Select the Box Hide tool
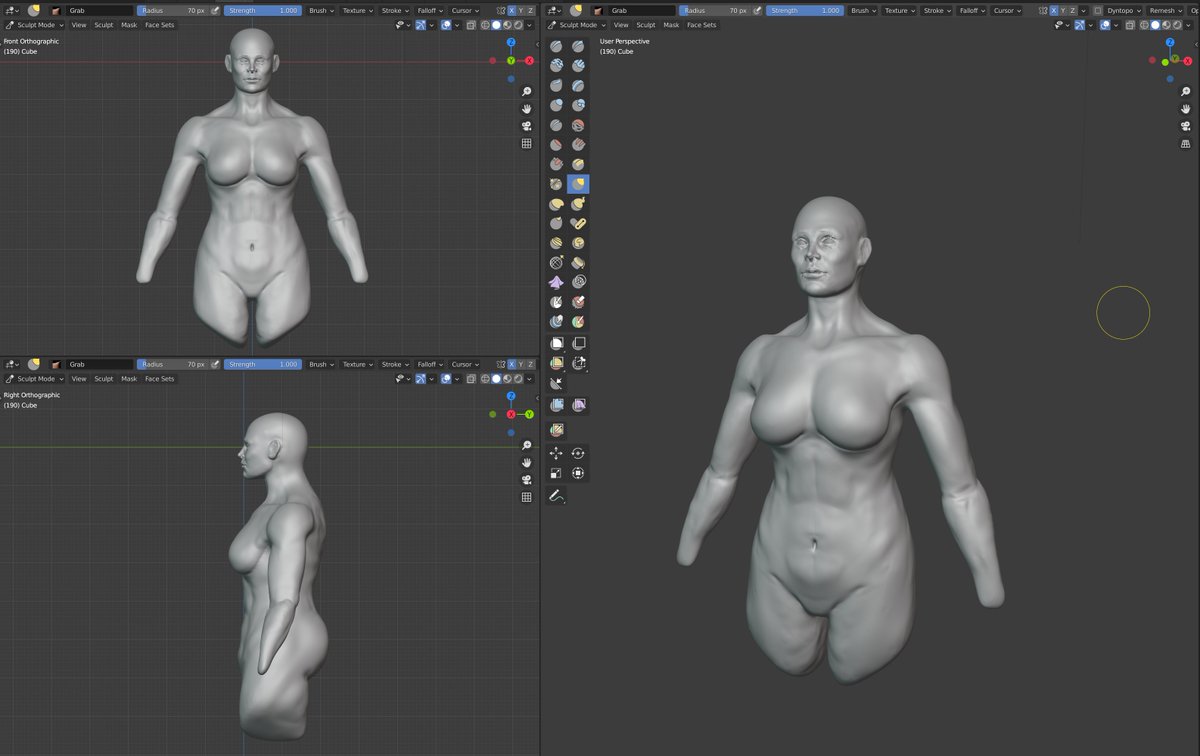 pyautogui.click(x=578, y=343)
